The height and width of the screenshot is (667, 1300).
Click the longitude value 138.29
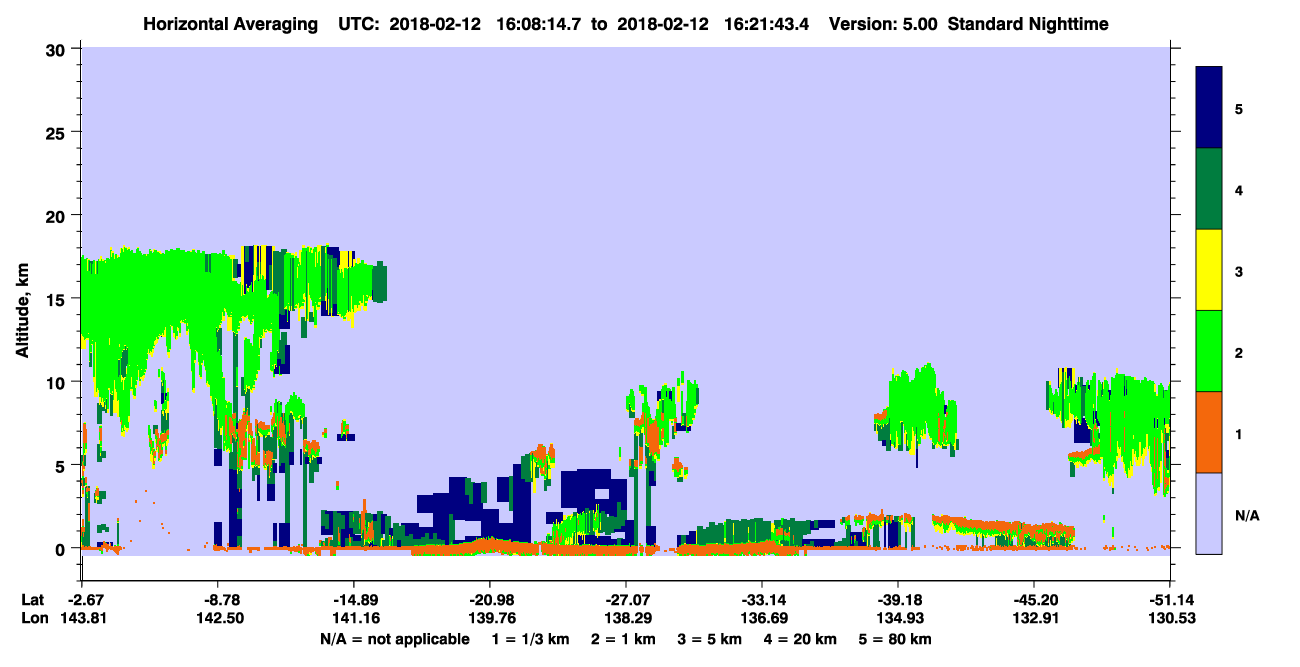[627, 618]
